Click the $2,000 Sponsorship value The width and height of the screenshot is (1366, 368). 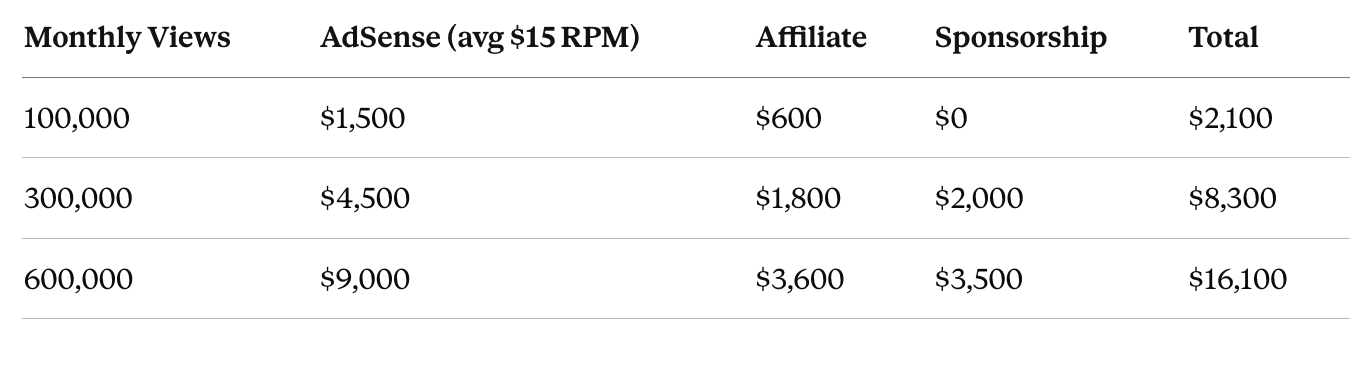[979, 199]
